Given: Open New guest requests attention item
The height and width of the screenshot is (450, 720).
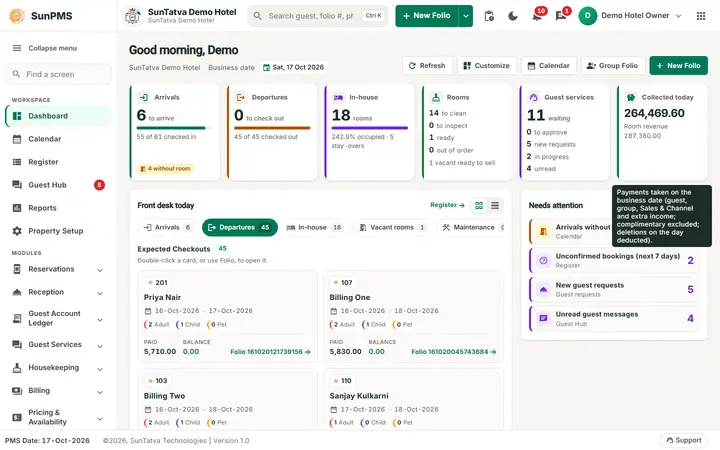Looking at the screenshot, I should 614,289.
